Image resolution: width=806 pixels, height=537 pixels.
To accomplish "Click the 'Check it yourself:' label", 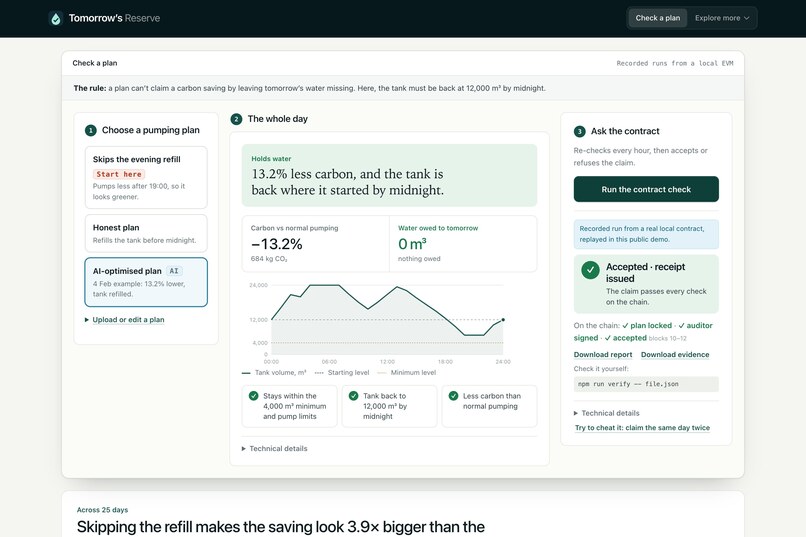I will coord(601,368).
